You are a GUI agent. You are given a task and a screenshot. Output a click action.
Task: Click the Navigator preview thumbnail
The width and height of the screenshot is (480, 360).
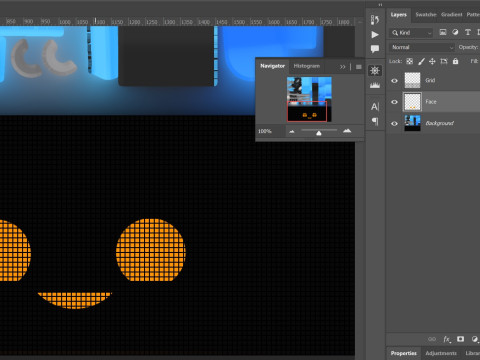coord(309,99)
